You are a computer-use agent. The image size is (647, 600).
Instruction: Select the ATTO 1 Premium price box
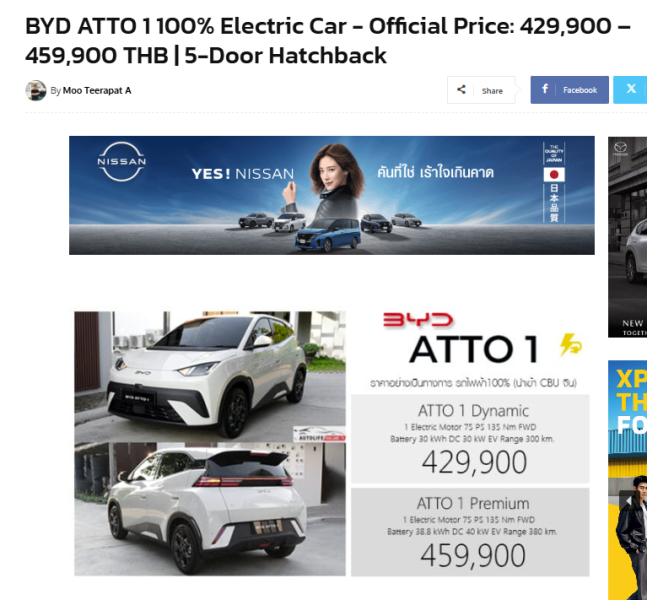tap(470, 532)
